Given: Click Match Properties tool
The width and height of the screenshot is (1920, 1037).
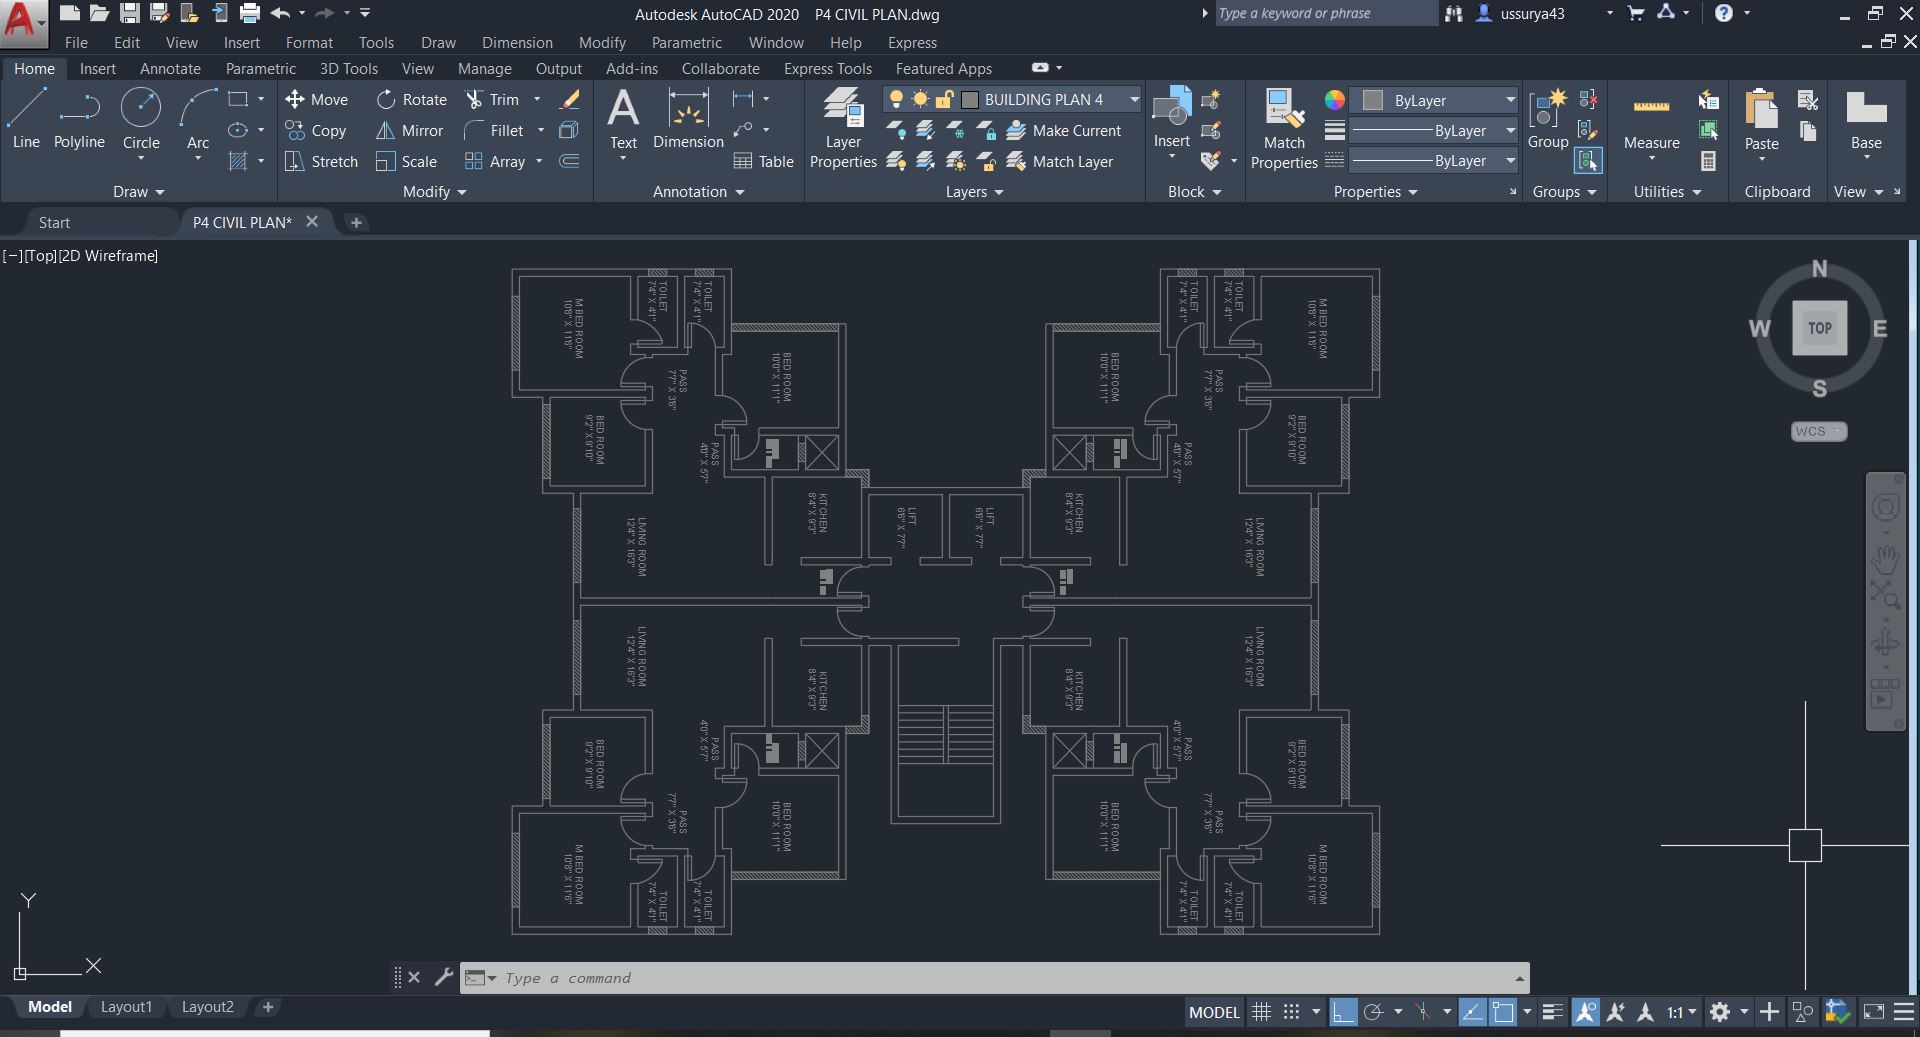Looking at the screenshot, I should (1284, 128).
